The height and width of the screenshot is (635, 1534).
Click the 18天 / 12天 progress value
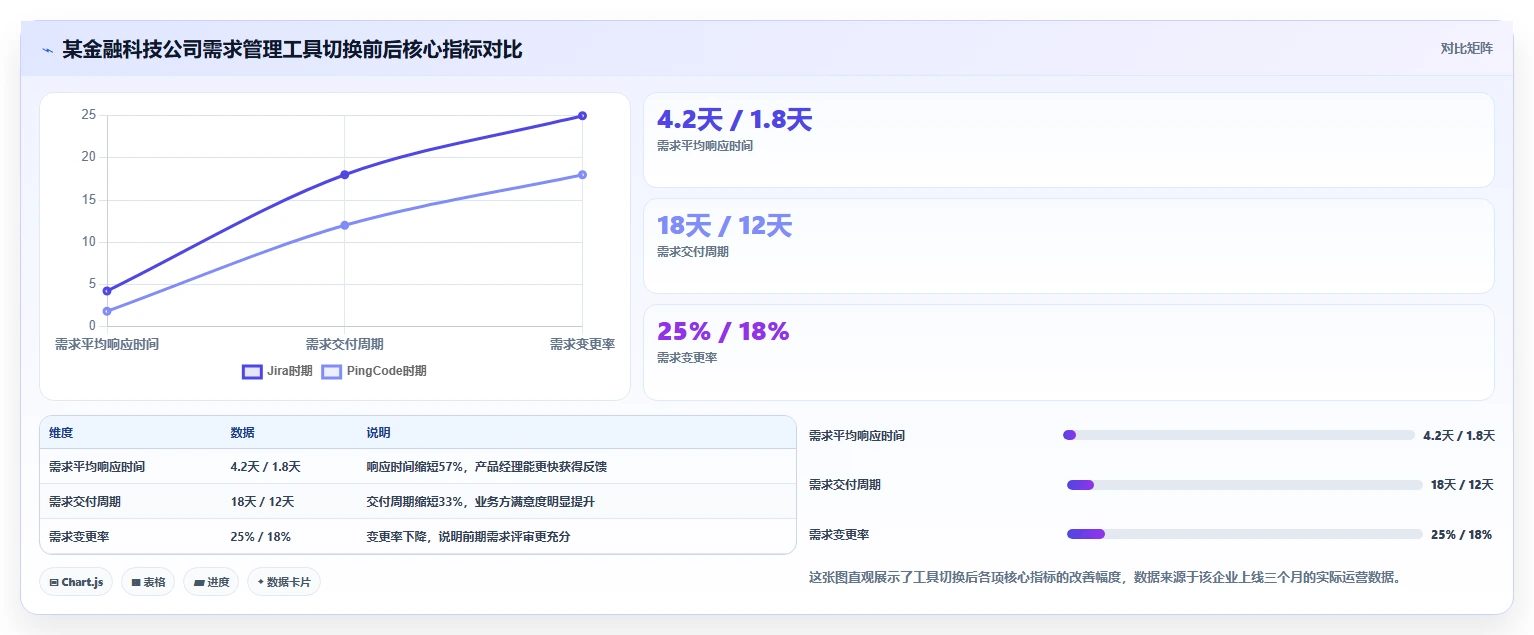click(x=1462, y=485)
